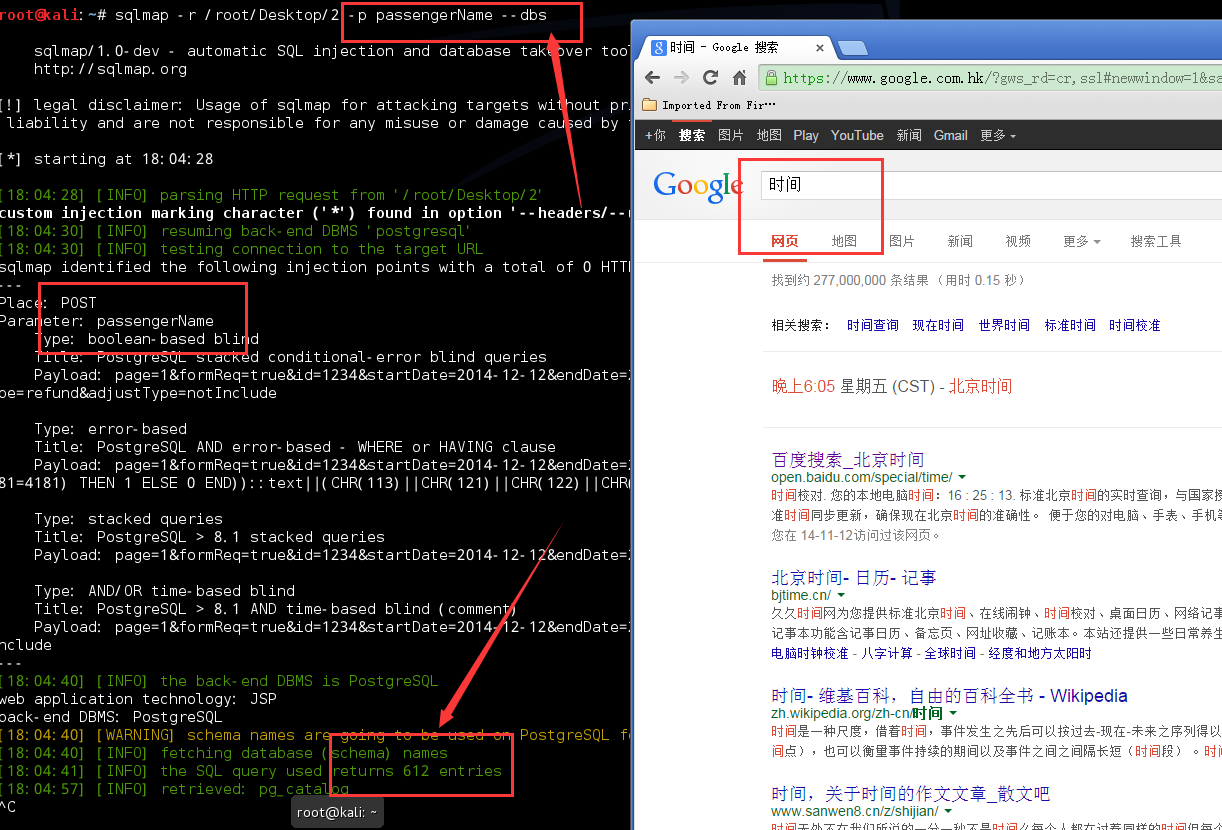The height and width of the screenshot is (830, 1222).
Task: Click 'retrieved: pg_catalog' terminal line
Action: (254, 789)
